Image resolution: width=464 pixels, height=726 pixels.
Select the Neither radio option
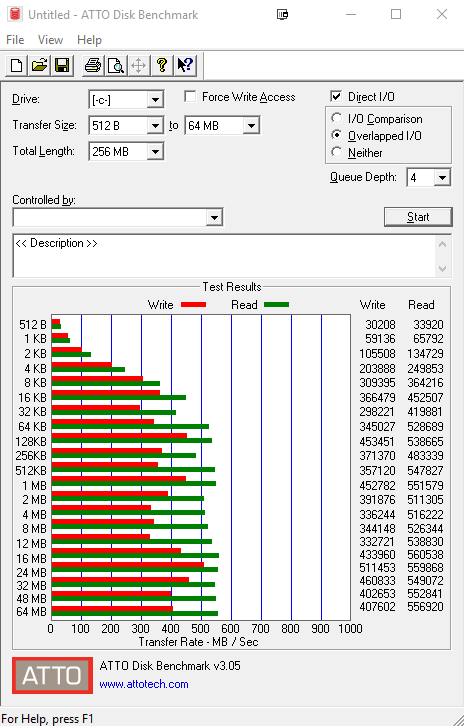click(337, 152)
